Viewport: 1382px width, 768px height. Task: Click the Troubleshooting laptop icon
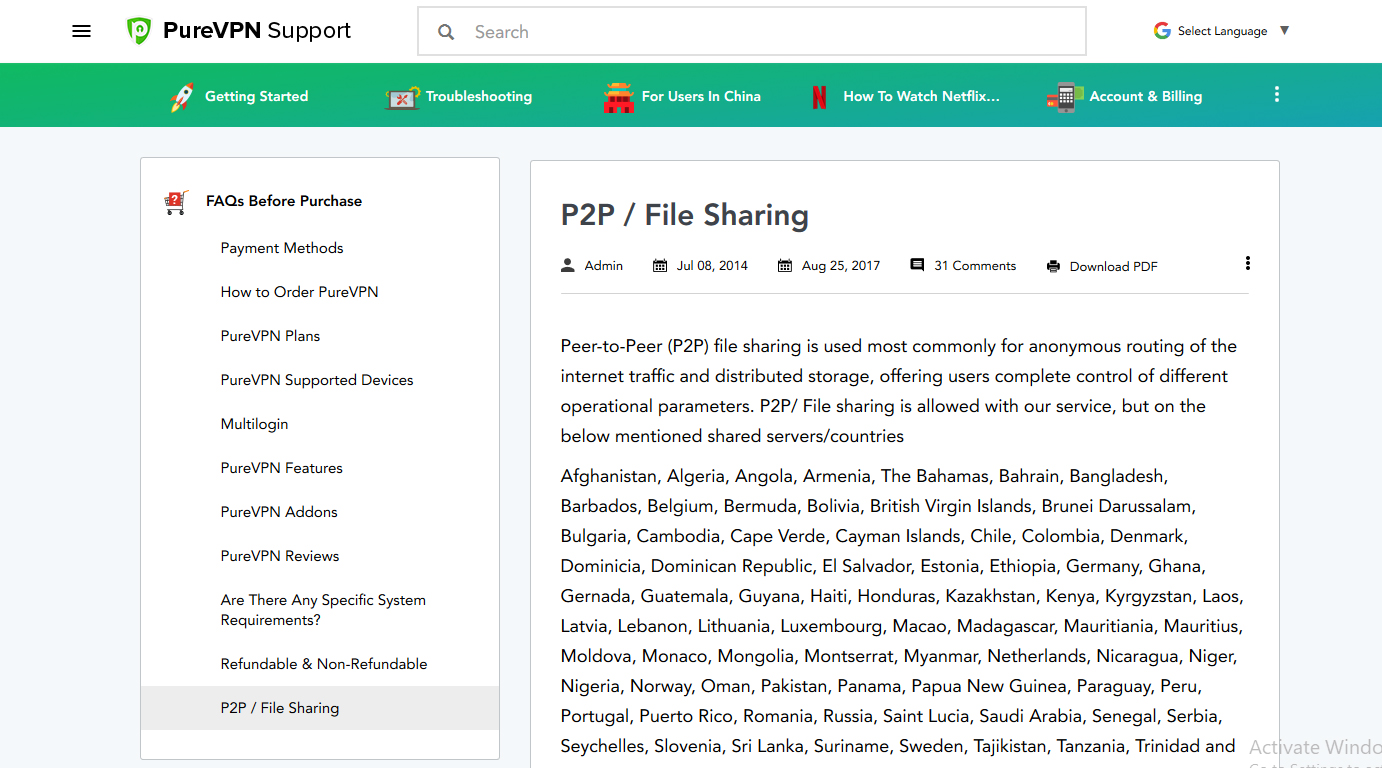click(x=402, y=97)
